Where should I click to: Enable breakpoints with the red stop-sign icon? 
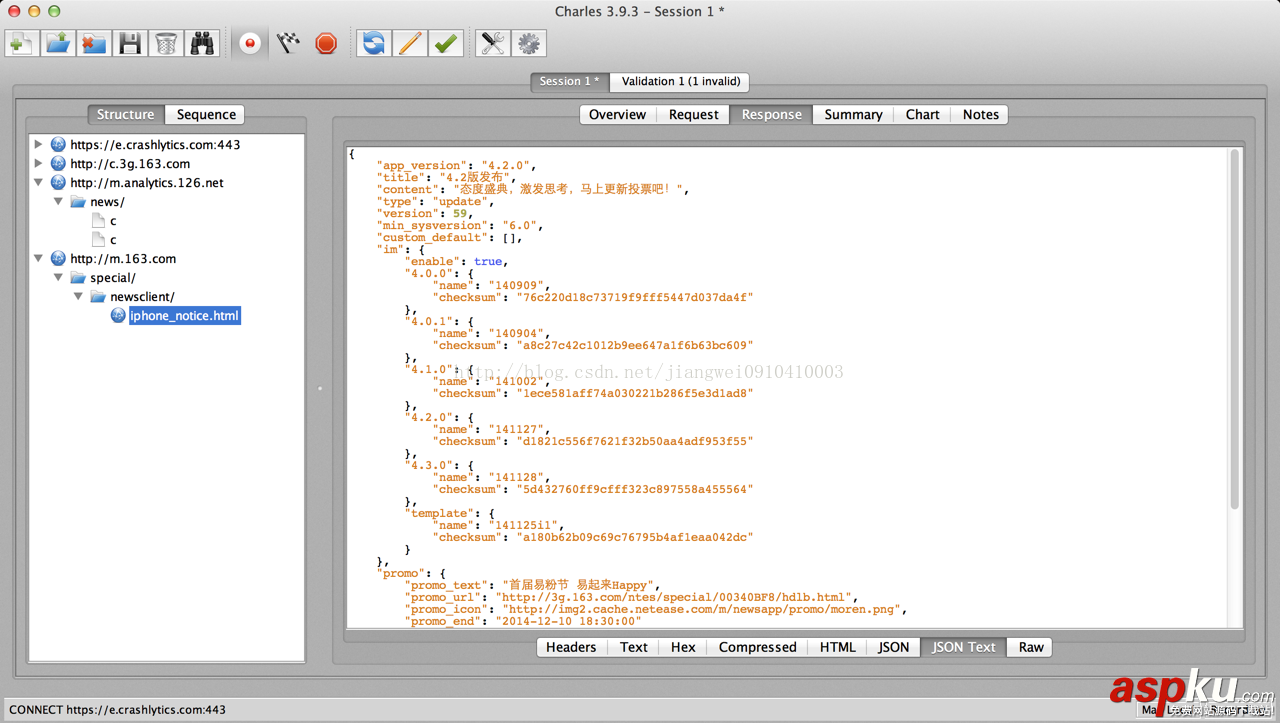pyautogui.click(x=326, y=43)
